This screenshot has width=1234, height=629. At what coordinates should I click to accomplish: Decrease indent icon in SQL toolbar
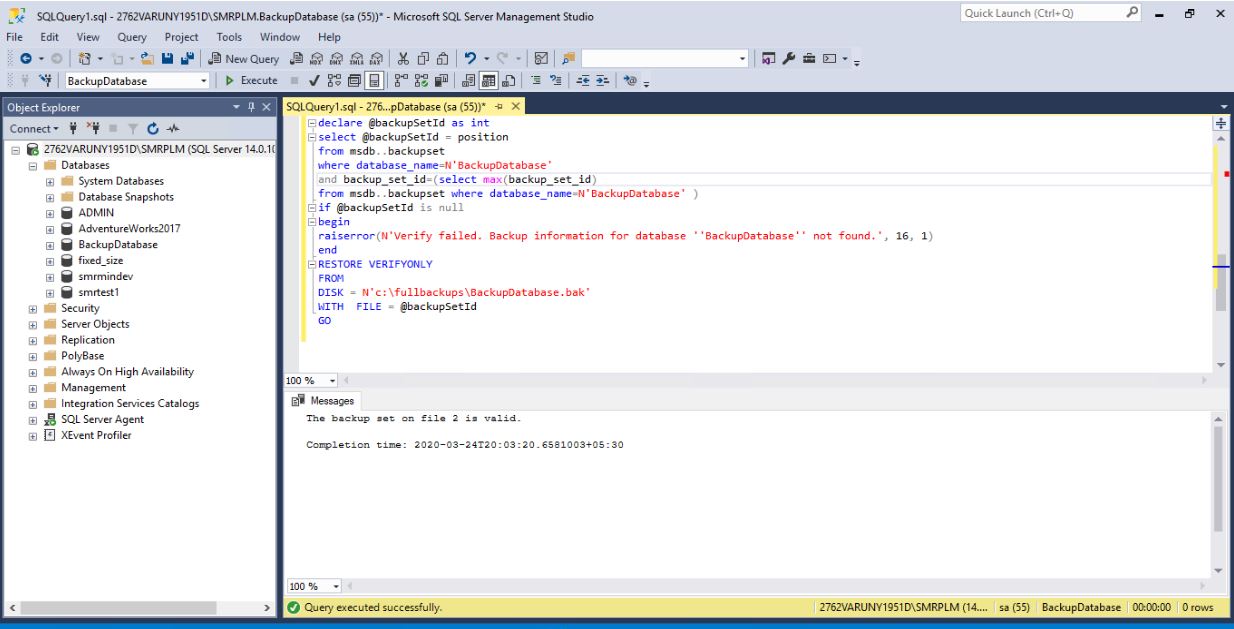click(583, 81)
